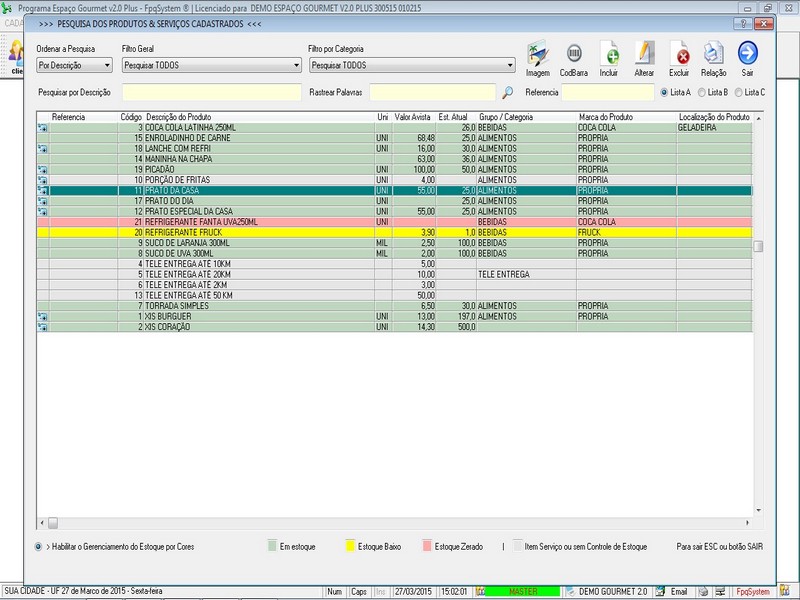Click the icon right of FpqSystem in status bar
This screenshot has height=600, width=800.
coord(785,592)
